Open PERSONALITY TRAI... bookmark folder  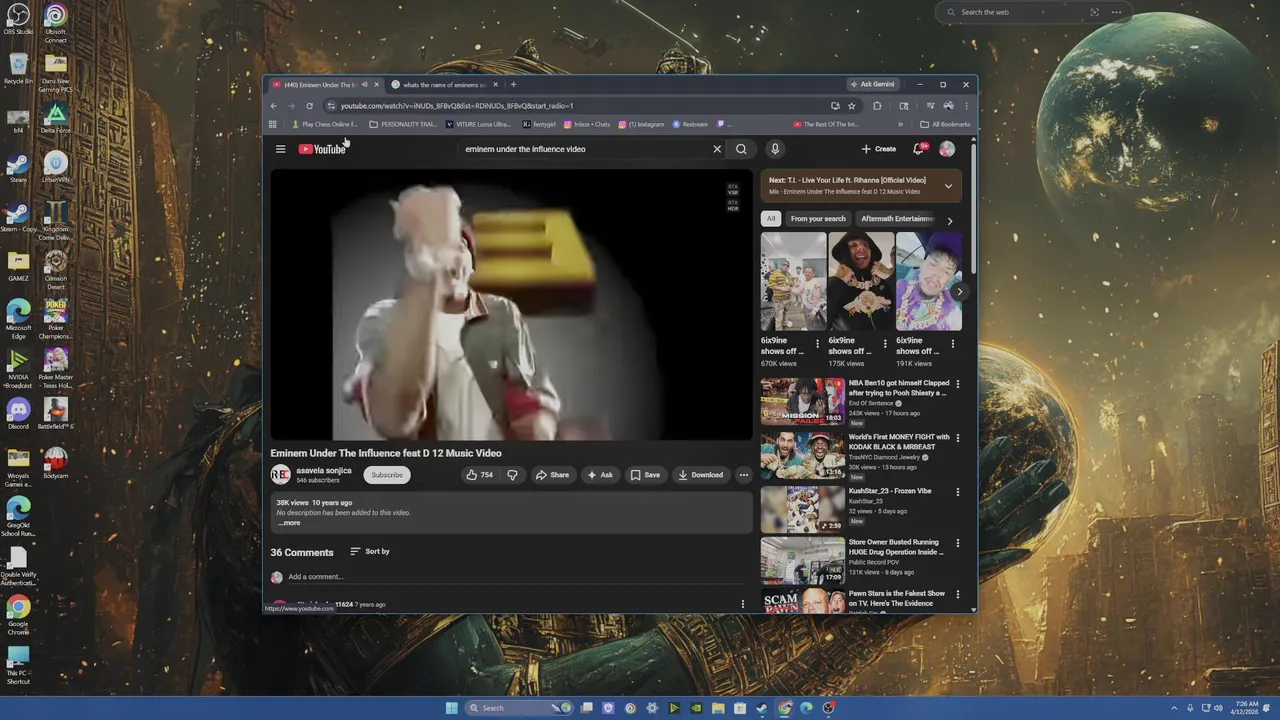403,125
